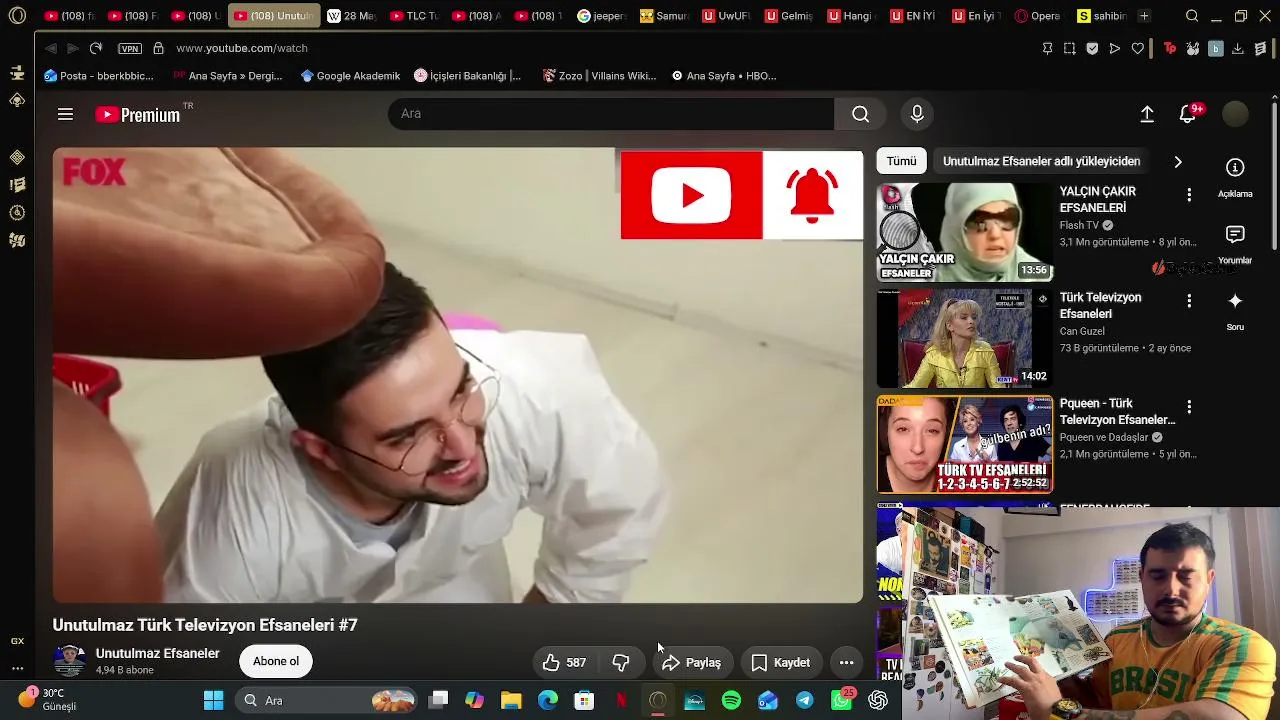Viewport: 1280px width, 720px height.
Task: Open the upload/create icon in YouTube header
Action: 1147,114
